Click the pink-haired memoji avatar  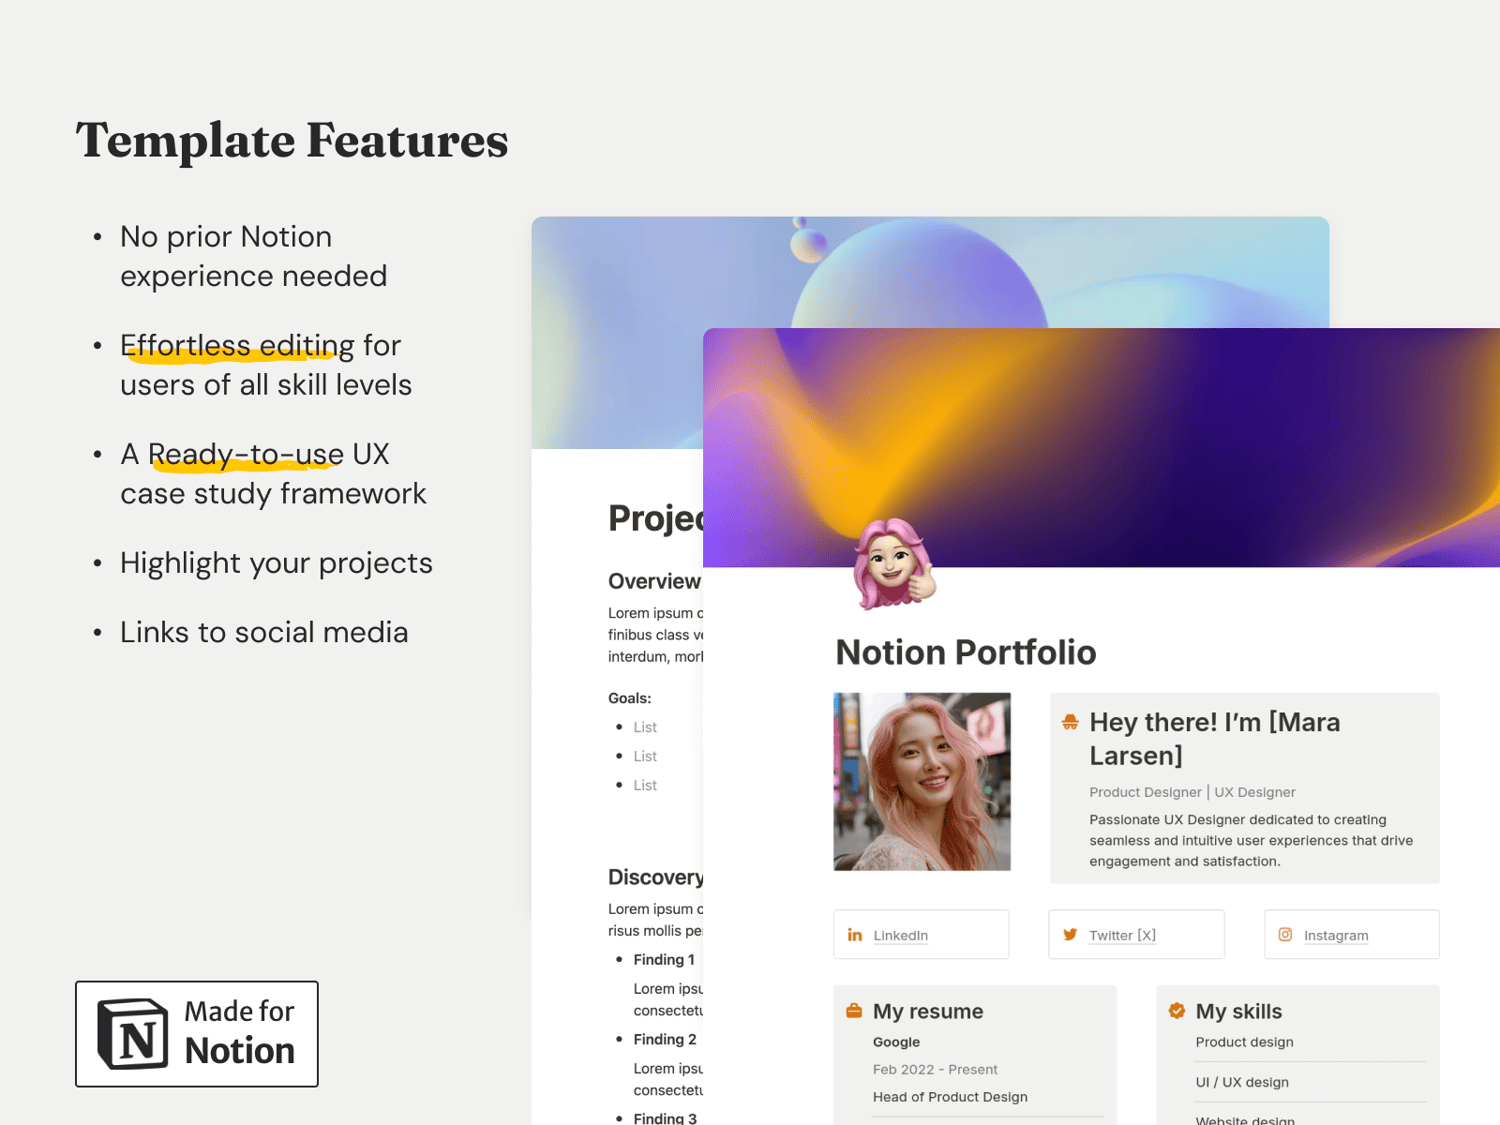(x=893, y=563)
